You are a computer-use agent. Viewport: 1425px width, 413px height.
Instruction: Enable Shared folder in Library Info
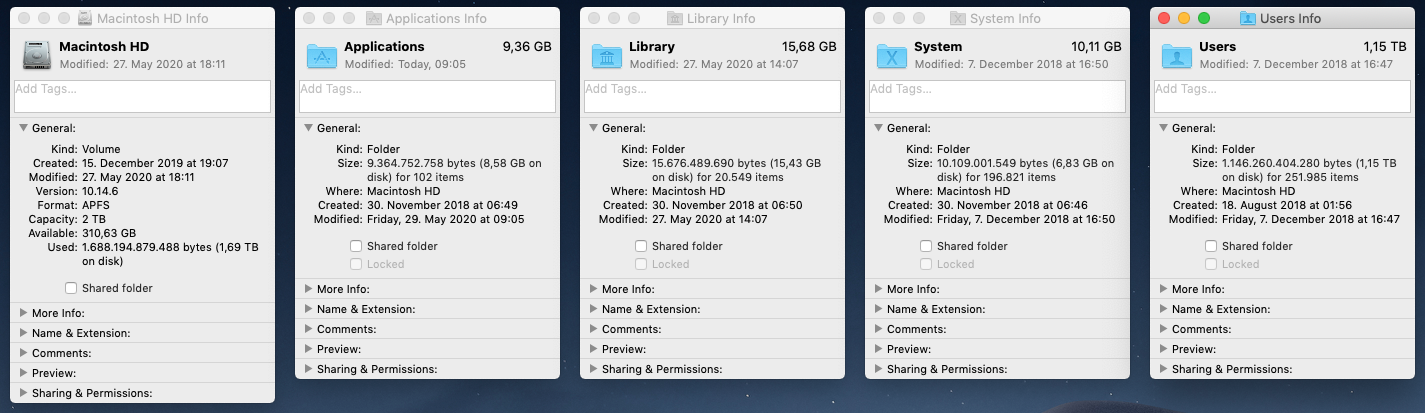(x=641, y=246)
